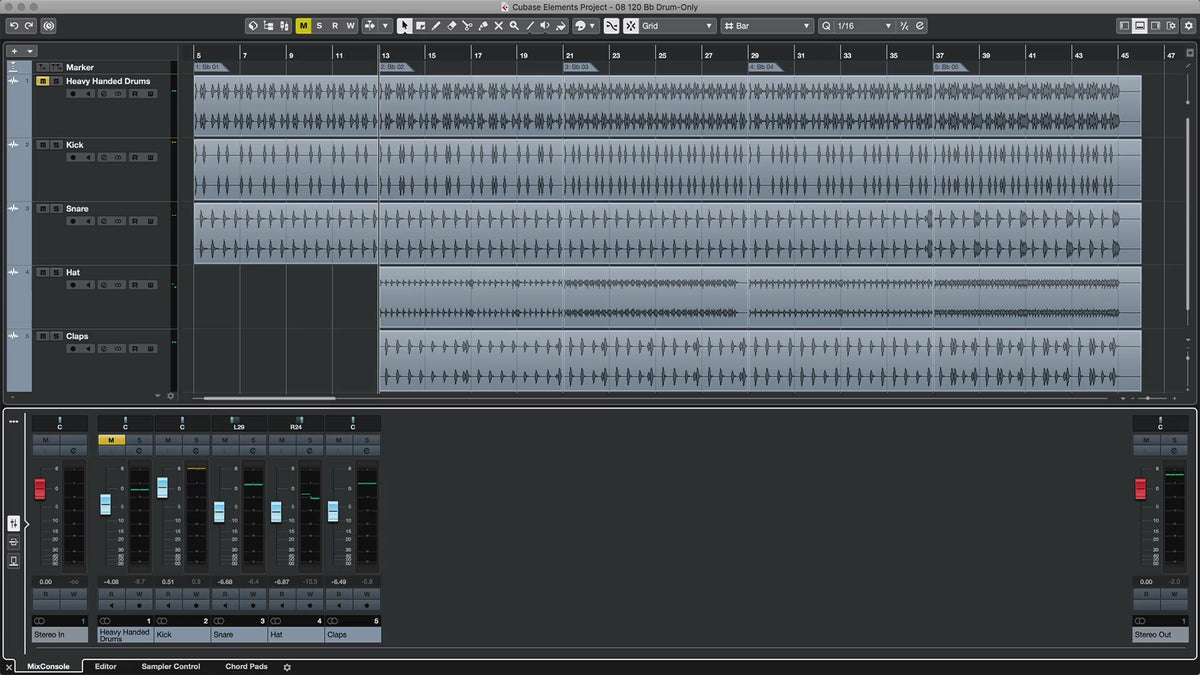Screen dimensions: 1200x675
Task: Click the Add Track plus button
Action: (x=14, y=51)
